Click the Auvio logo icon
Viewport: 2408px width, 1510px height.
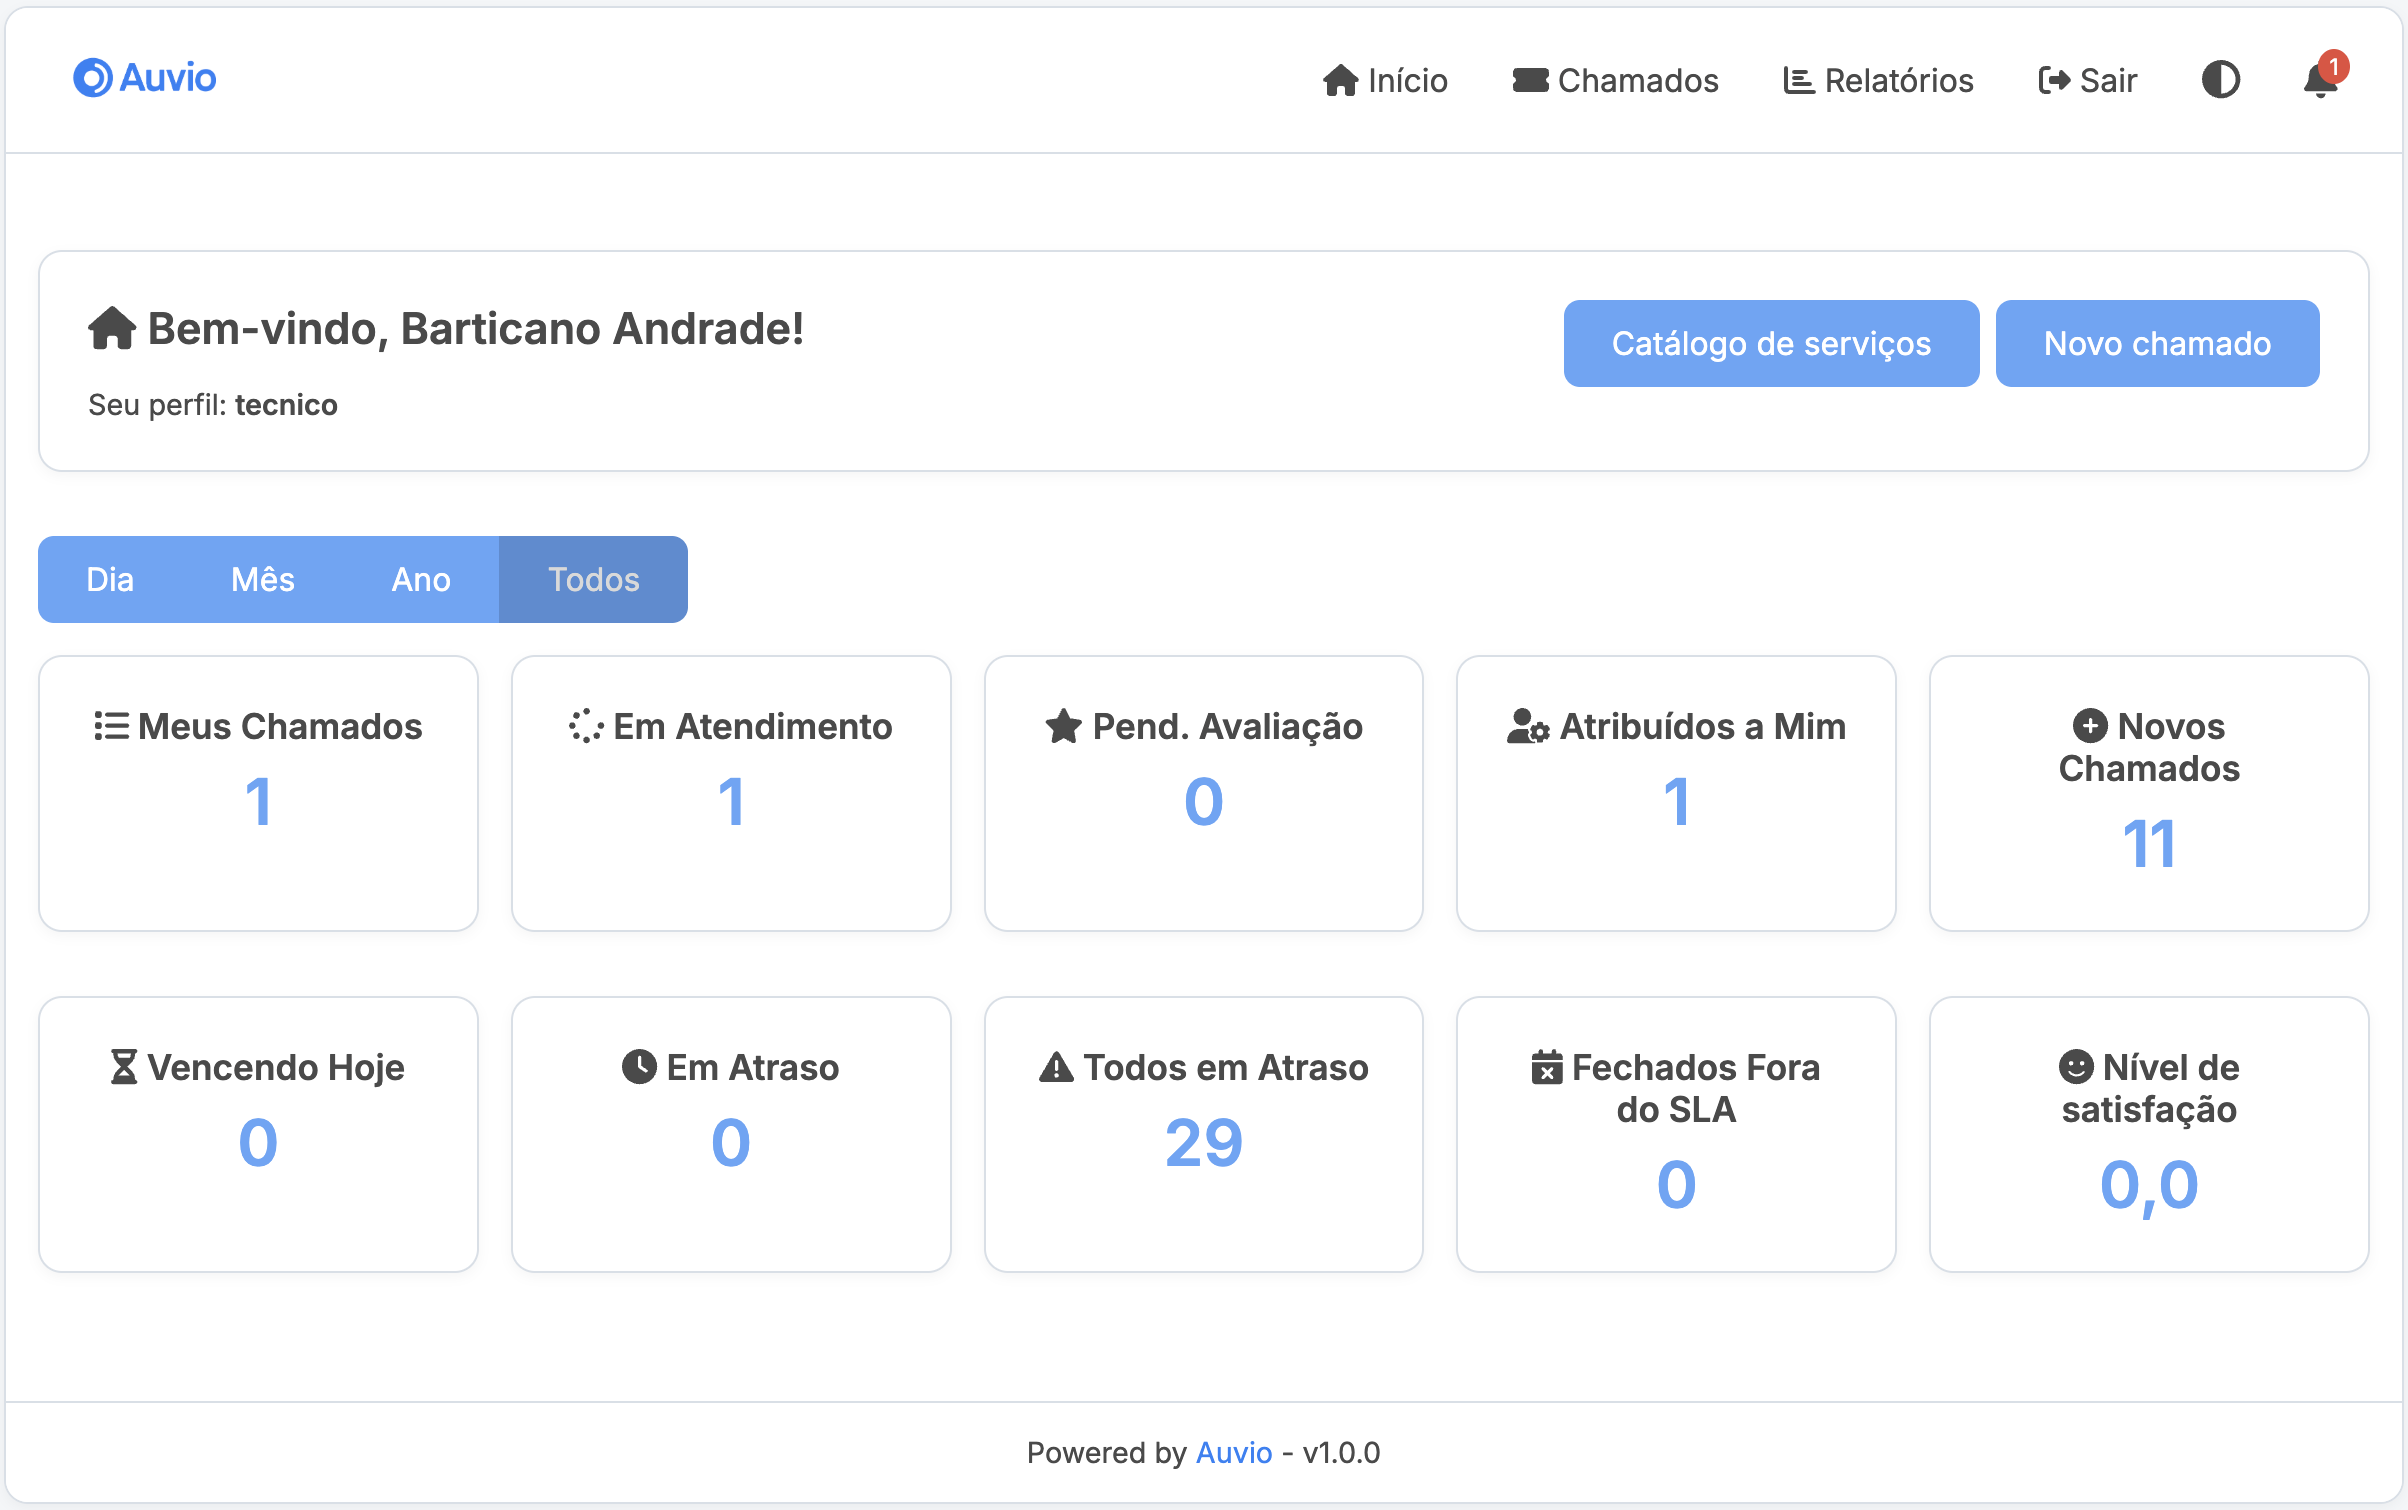(x=93, y=78)
